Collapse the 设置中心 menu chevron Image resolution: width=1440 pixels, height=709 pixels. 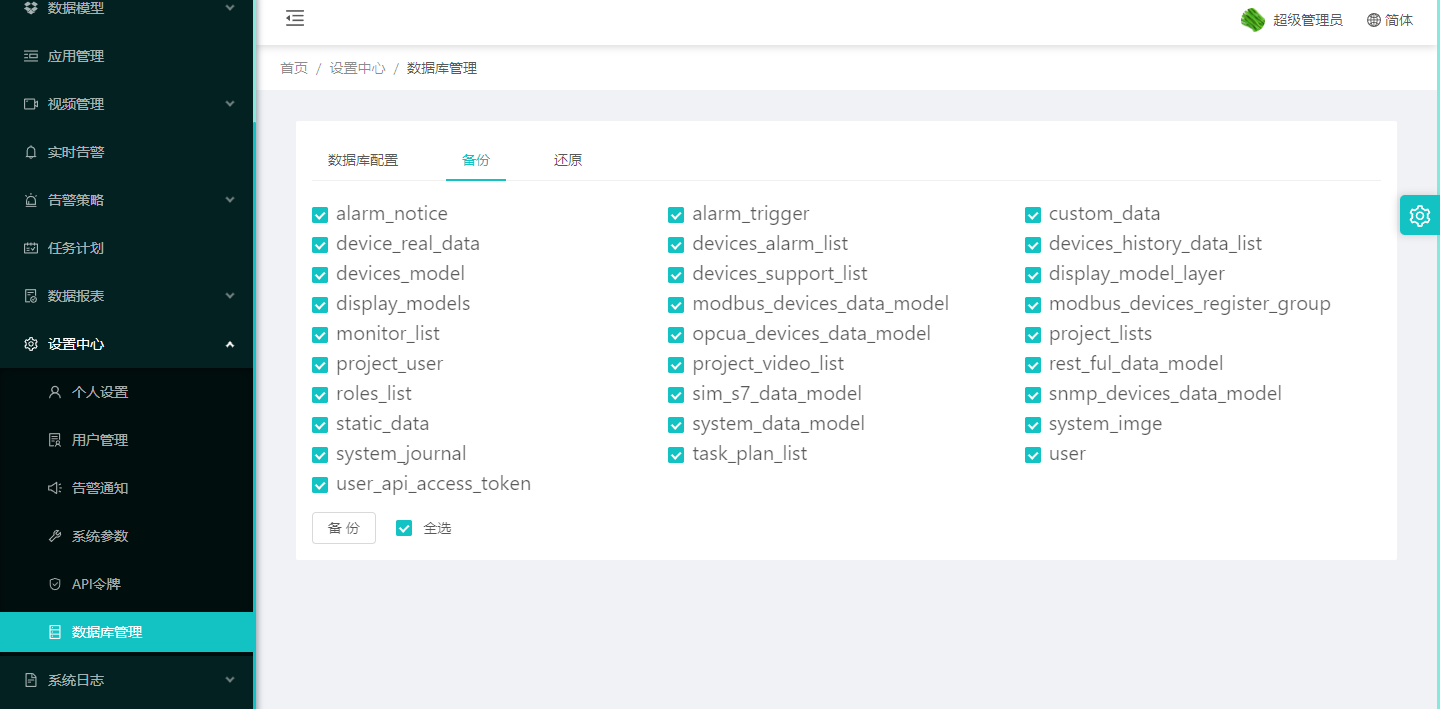point(229,344)
